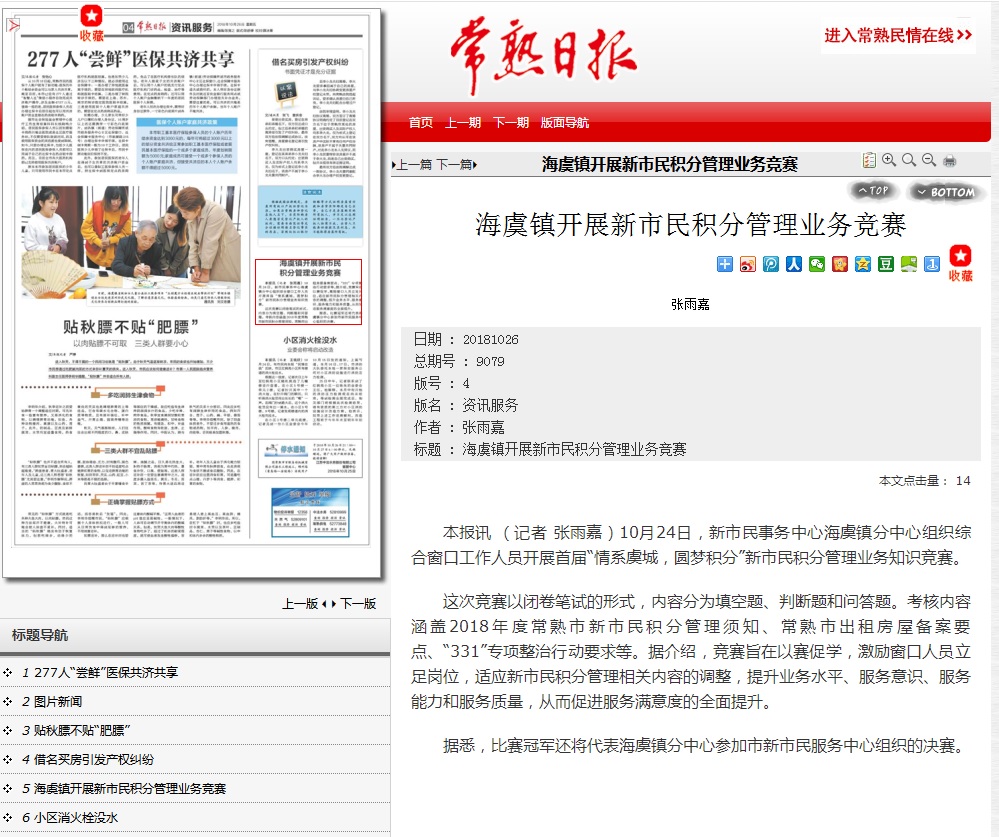Screen dimensions: 999x837
Task: Click the 277人 headline on the page preview
Action: (131, 59)
